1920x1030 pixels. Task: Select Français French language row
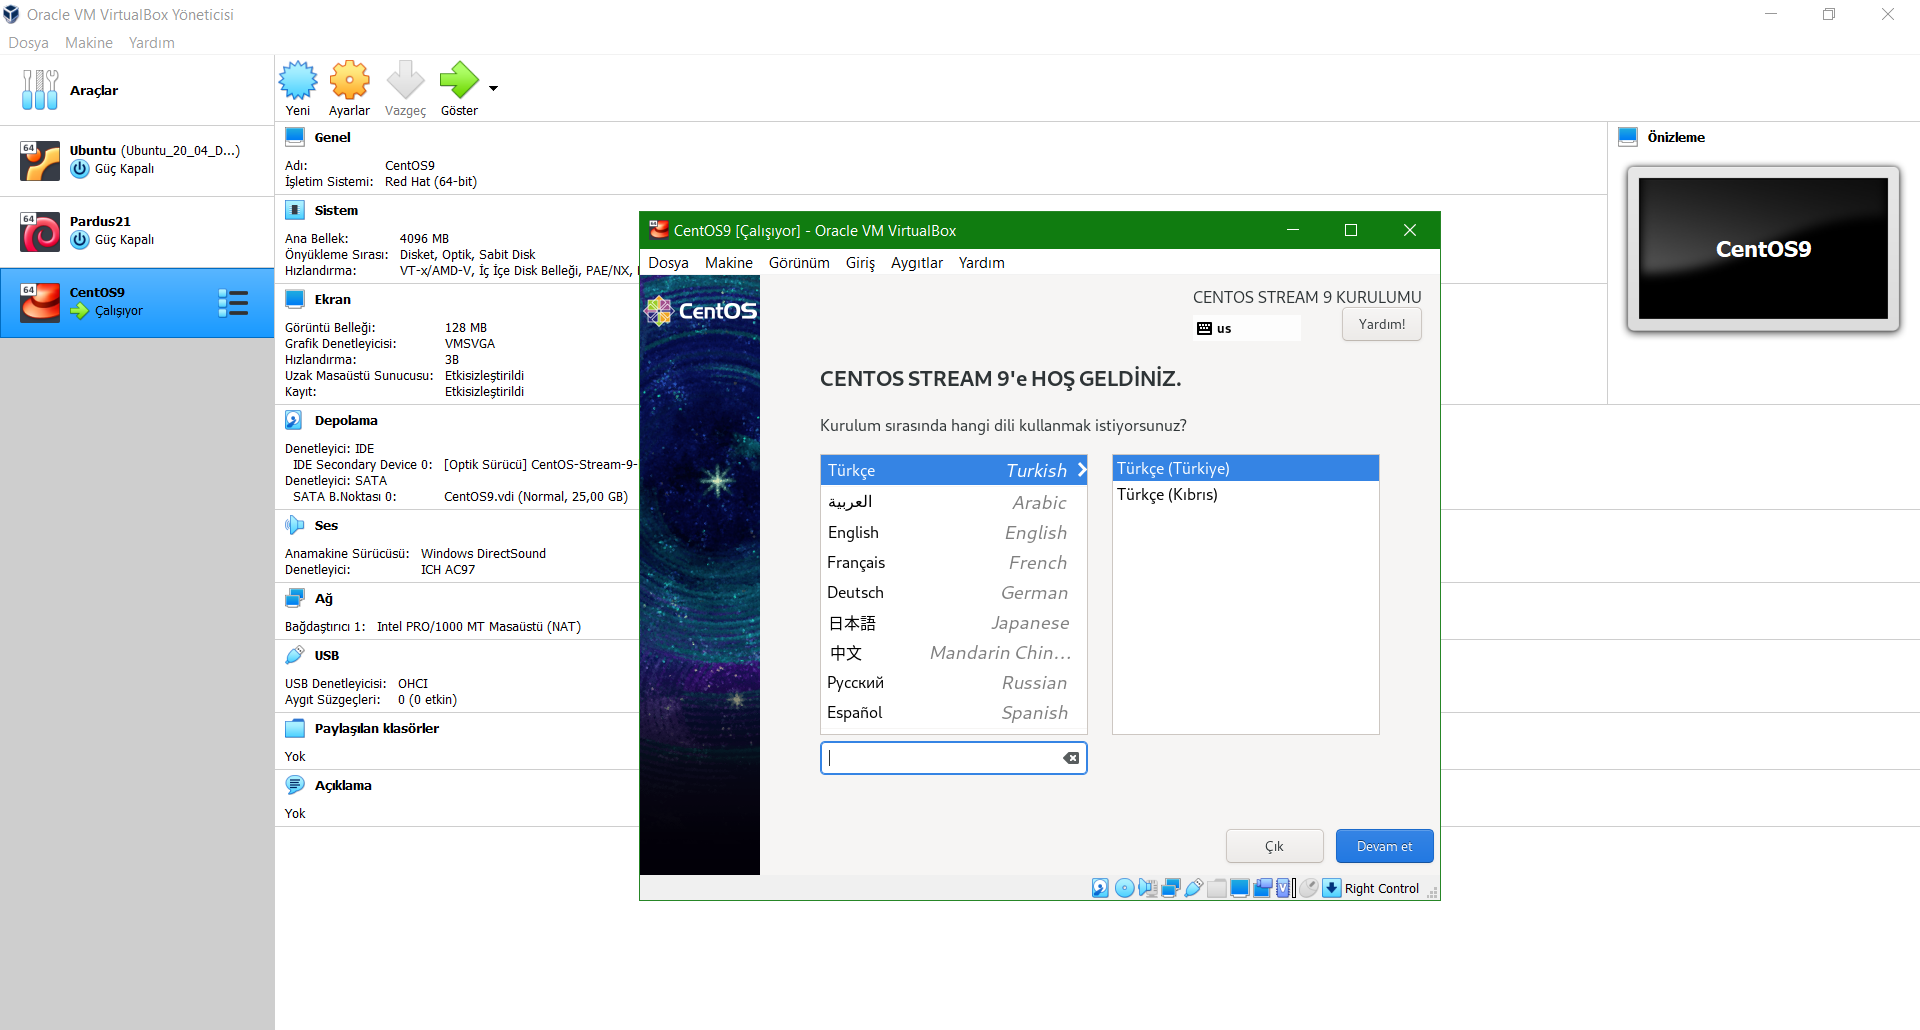click(954, 562)
